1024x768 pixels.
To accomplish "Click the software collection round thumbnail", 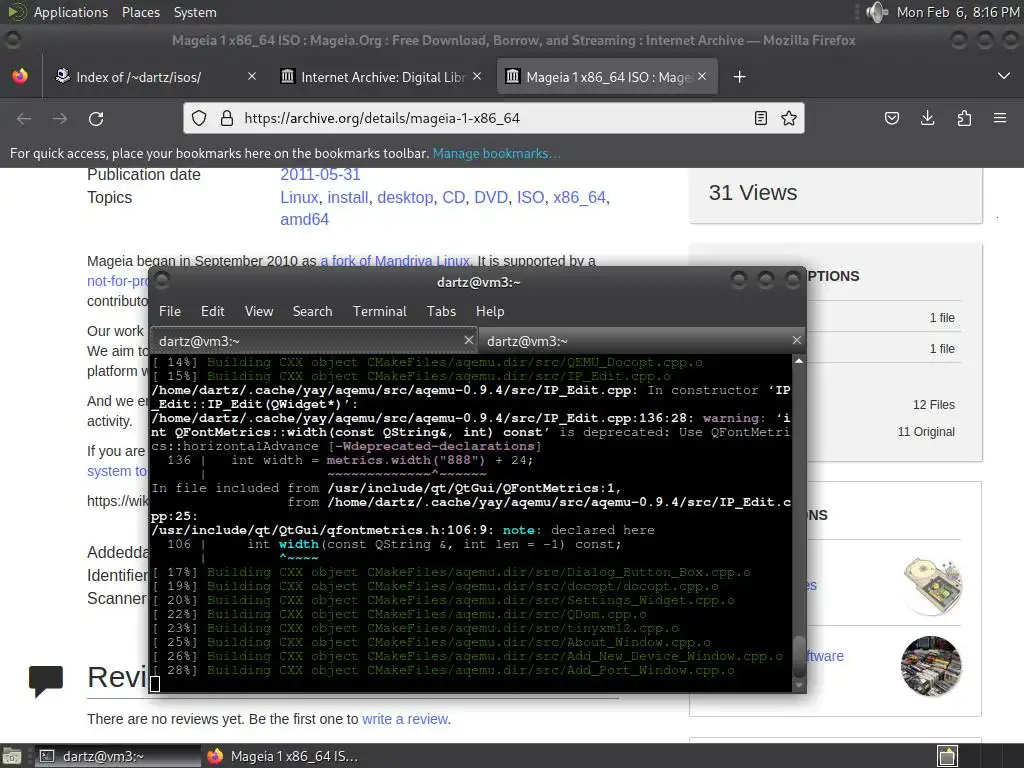I will click(x=931, y=666).
